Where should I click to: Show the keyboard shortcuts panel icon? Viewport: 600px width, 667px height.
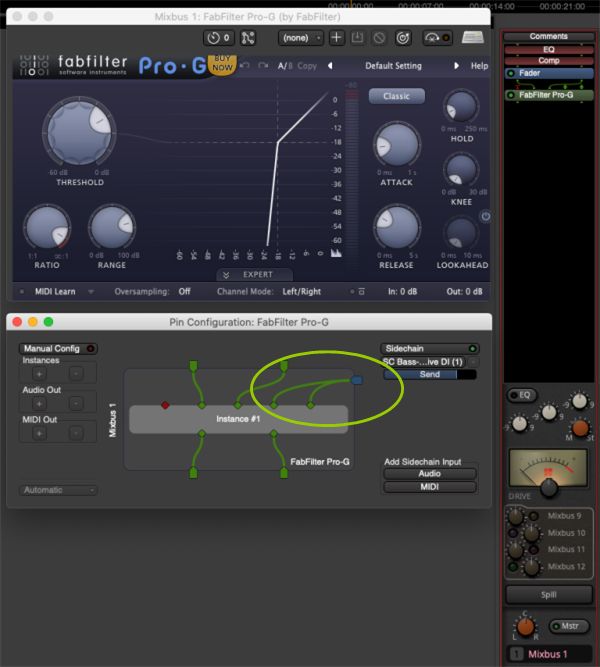pyautogui.click(x=473, y=37)
